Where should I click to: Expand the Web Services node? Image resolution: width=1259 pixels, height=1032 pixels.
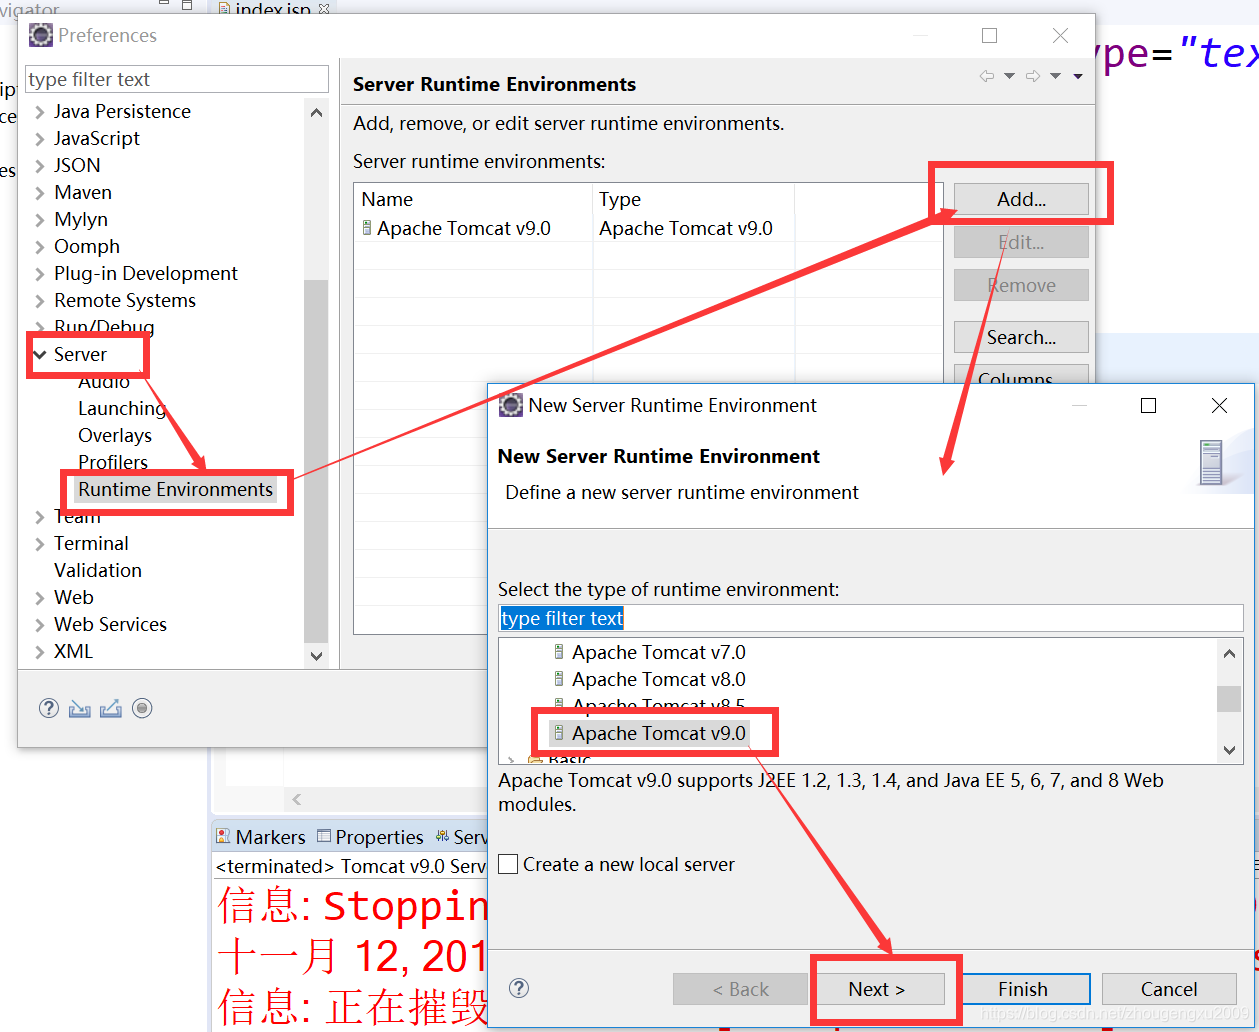(40, 624)
